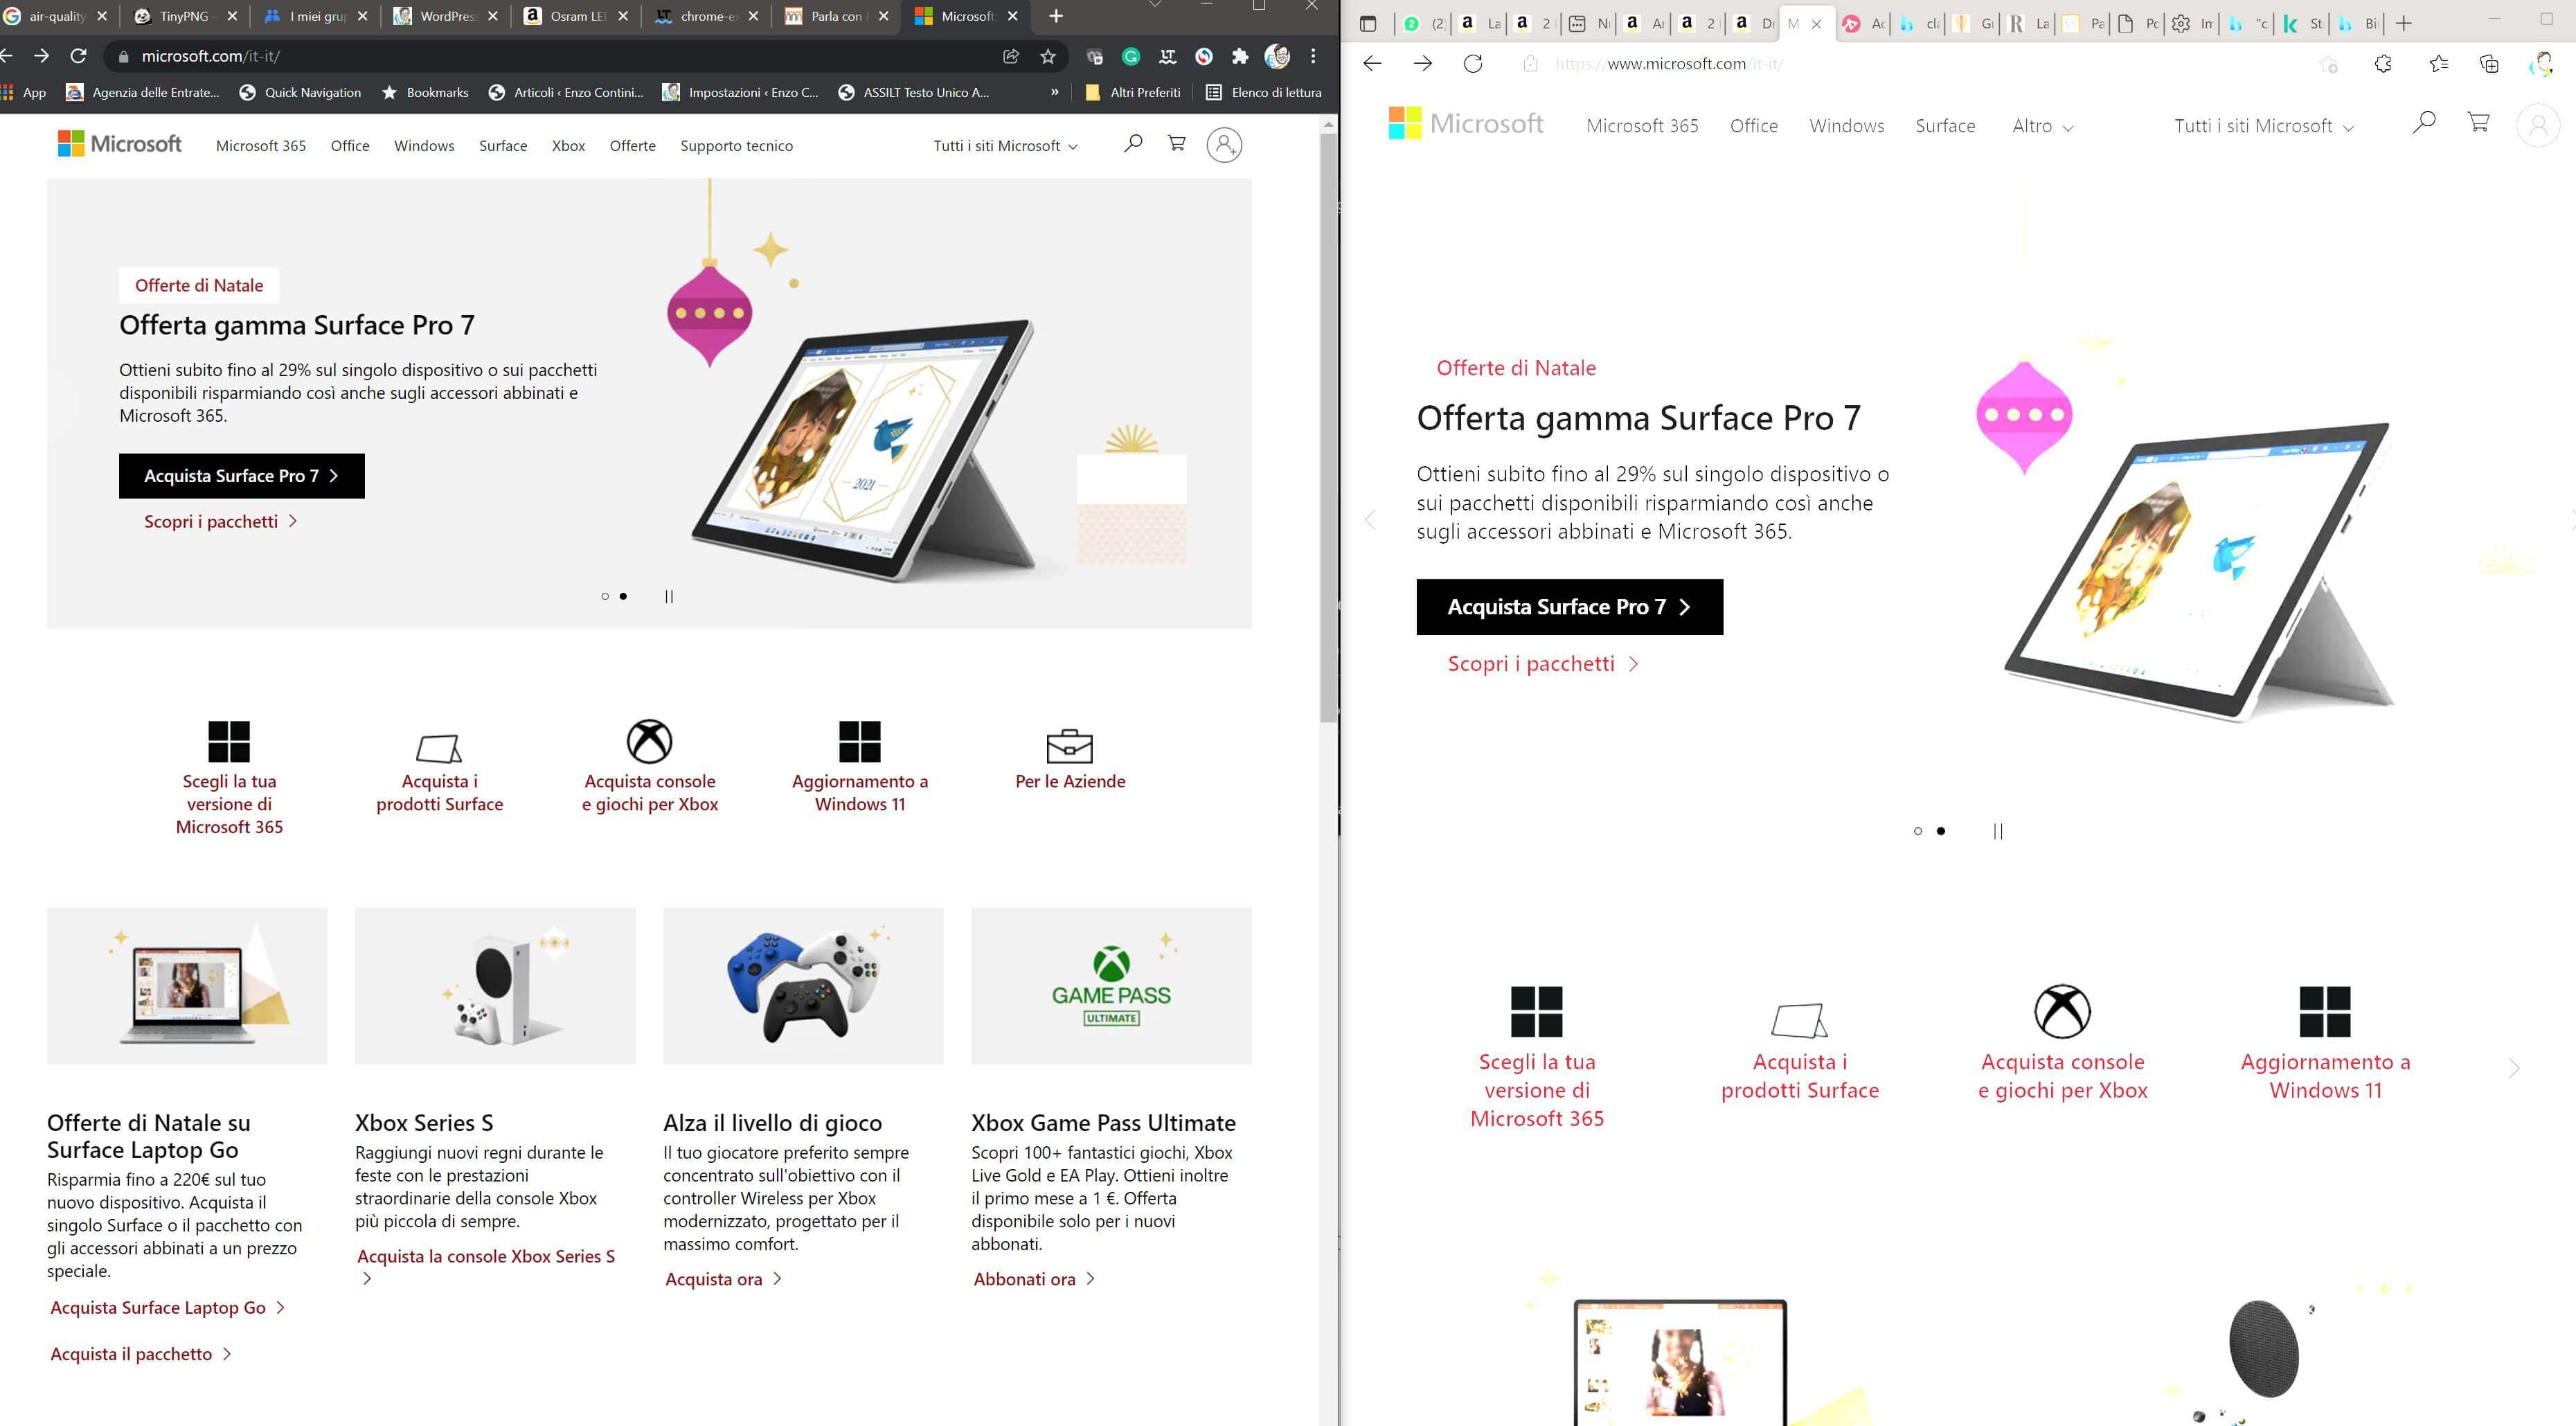
Task: Click the Xbox logo icon on the right page
Action: point(2062,1011)
